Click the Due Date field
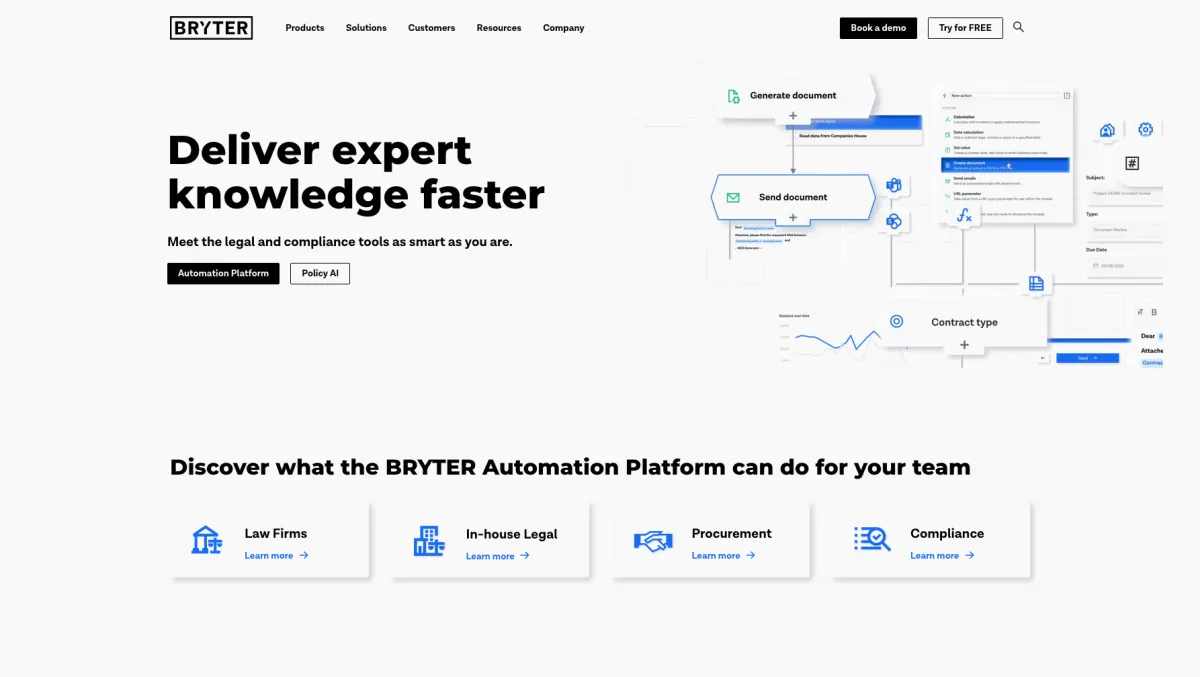Viewport: 1200px width, 677px height. [1125, 265]
